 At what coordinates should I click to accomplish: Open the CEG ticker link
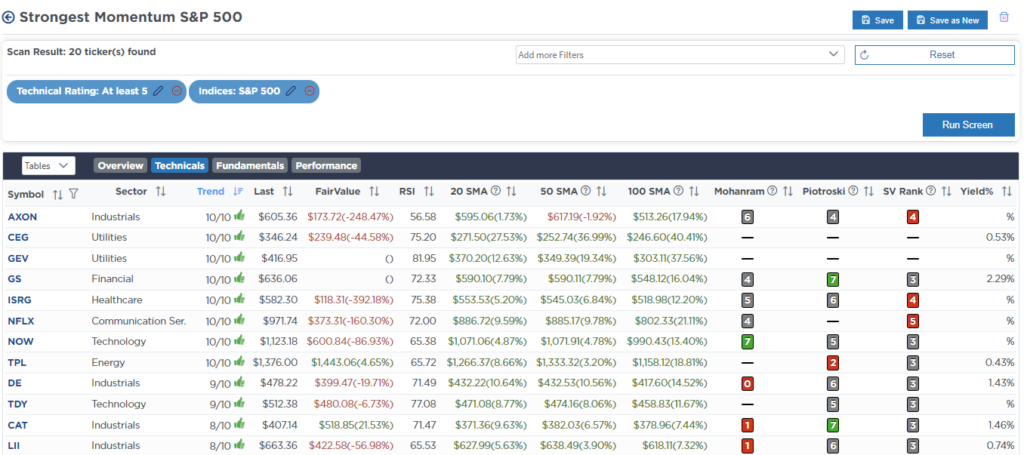[18, 238]
